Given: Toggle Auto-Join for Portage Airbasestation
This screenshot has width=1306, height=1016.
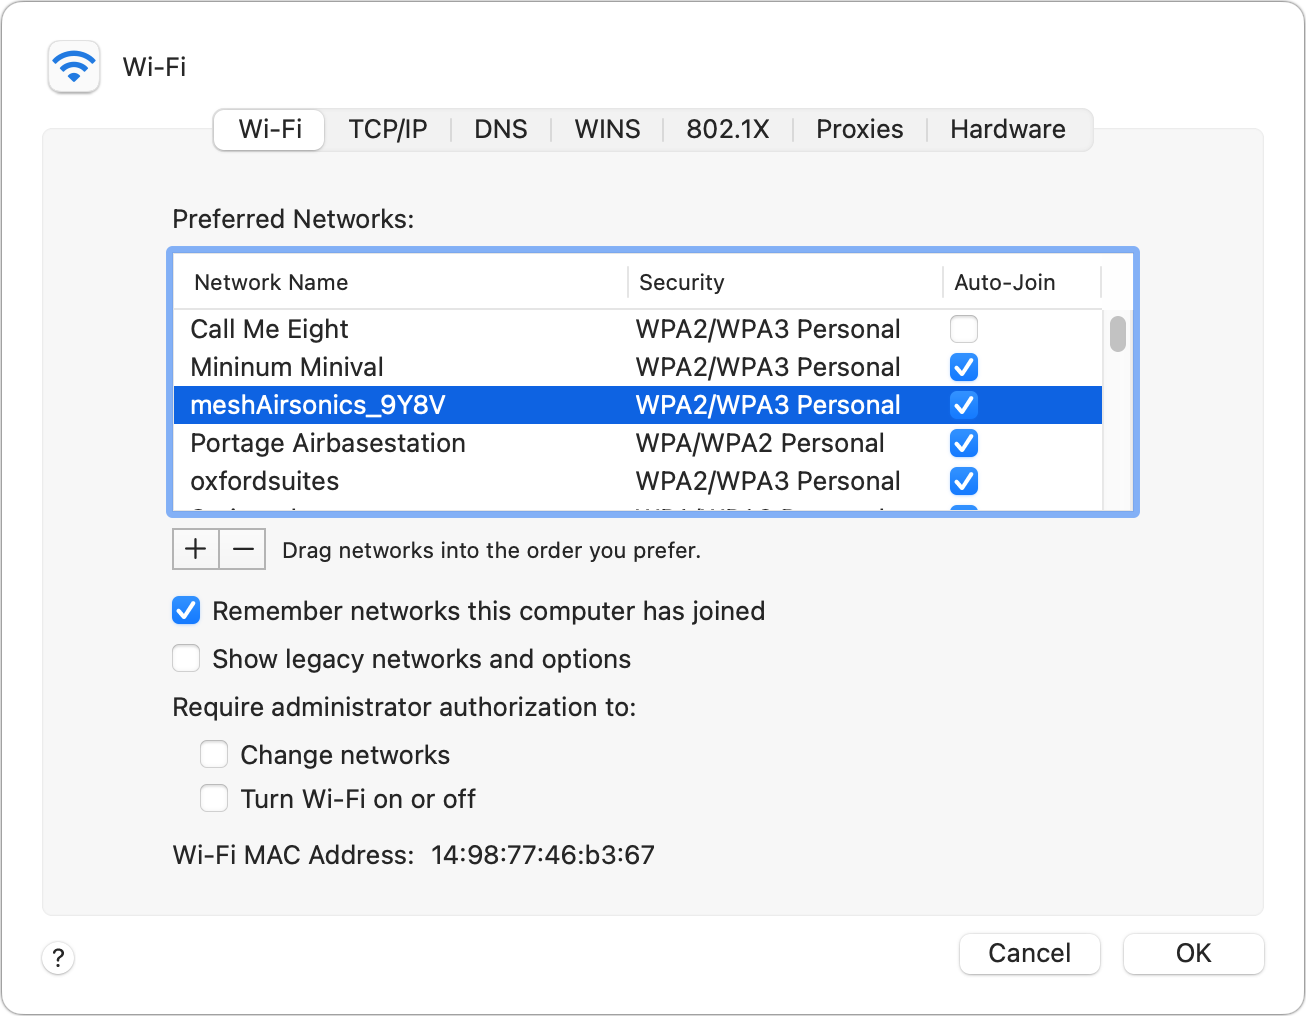Looking at the screenshot, I should click(963, 443).
